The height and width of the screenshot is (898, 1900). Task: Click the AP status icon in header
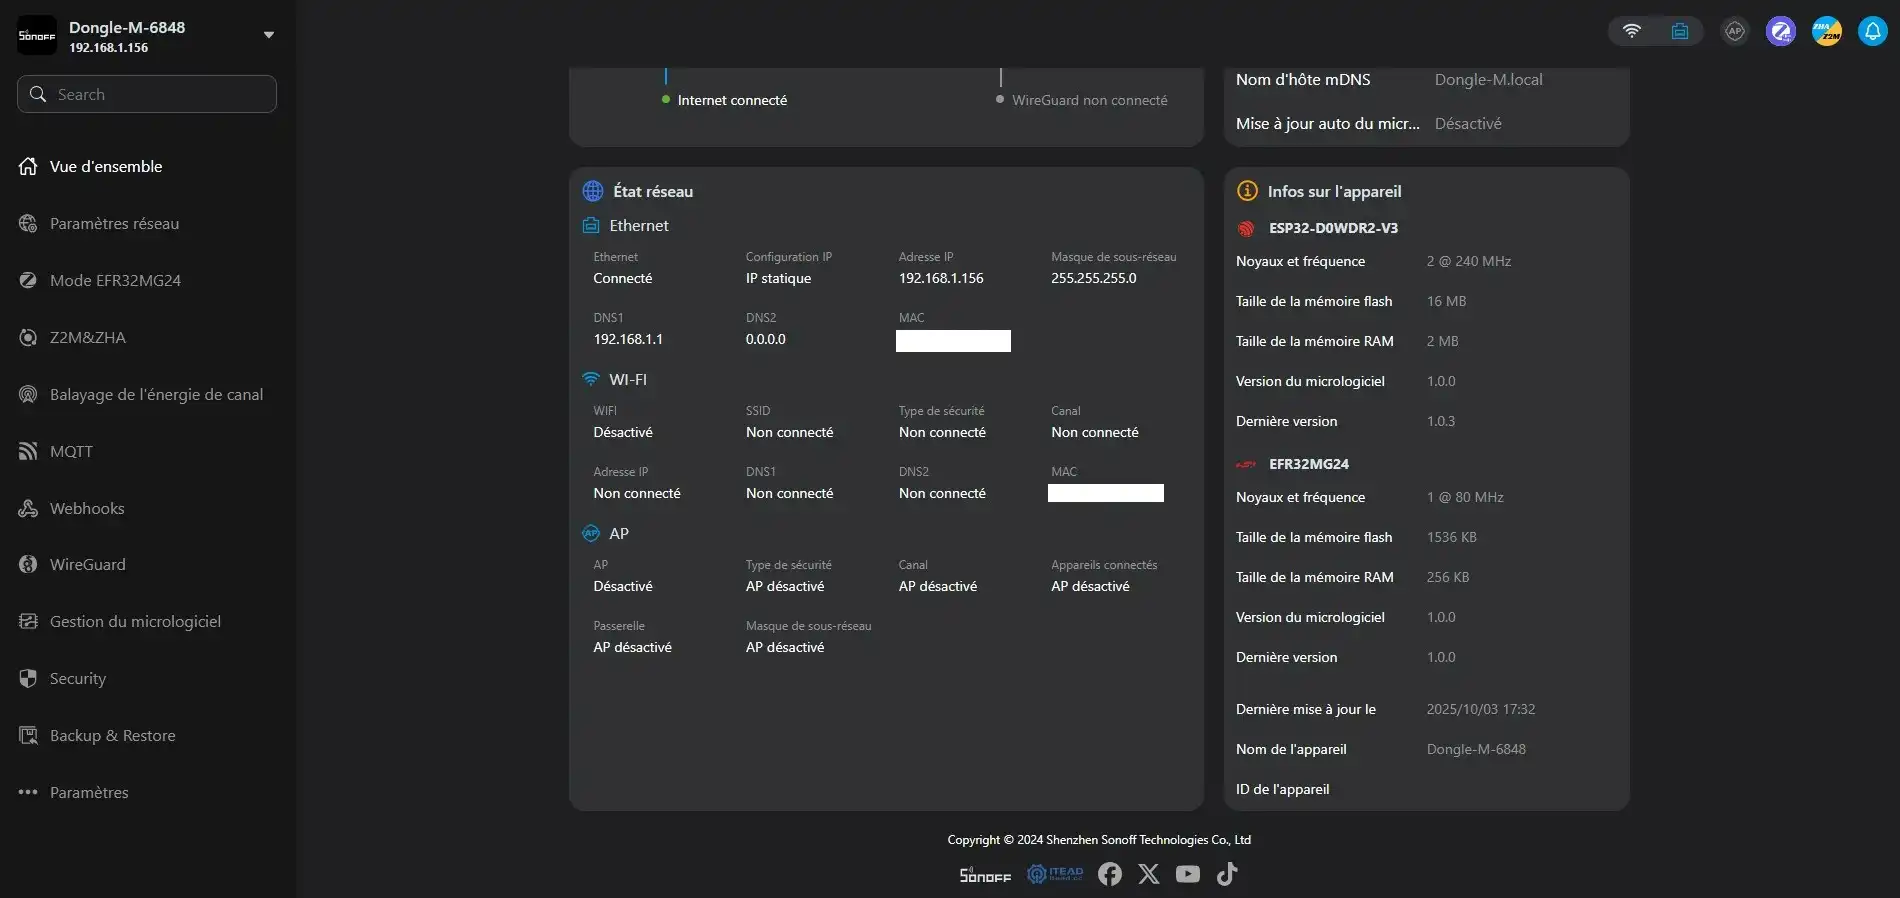point(1734,31)
